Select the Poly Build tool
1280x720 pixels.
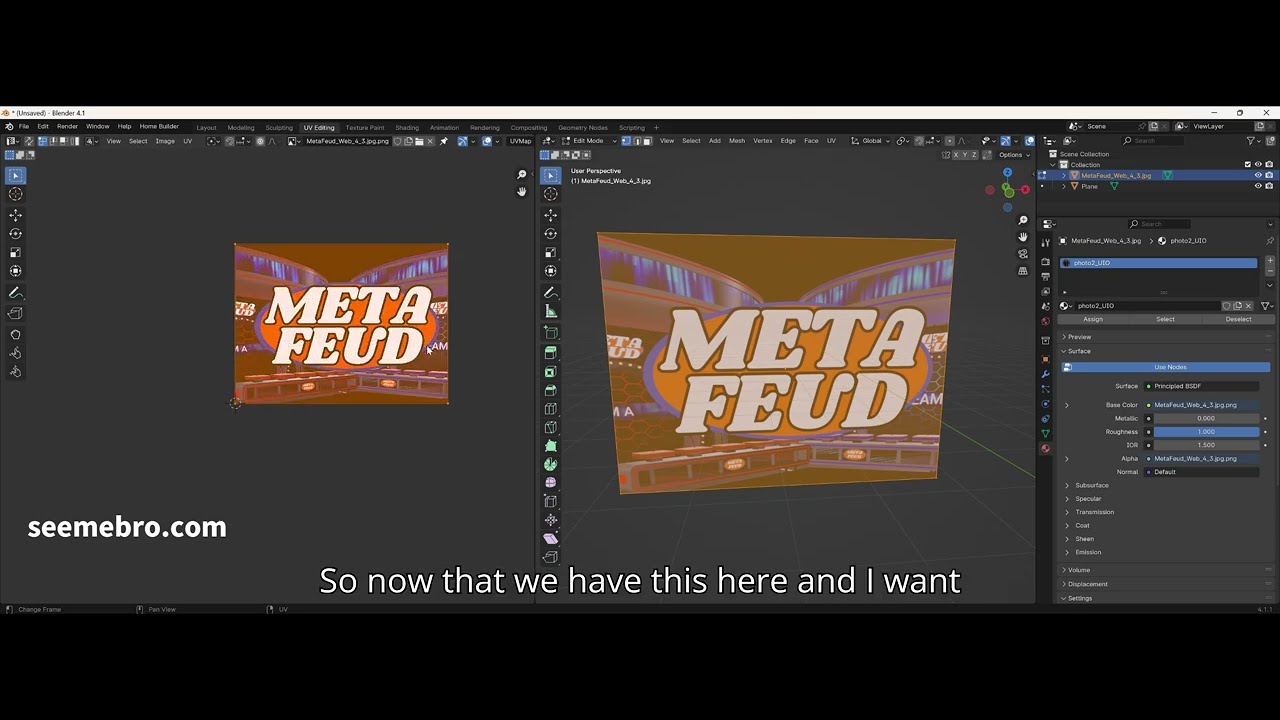point(550,445)
